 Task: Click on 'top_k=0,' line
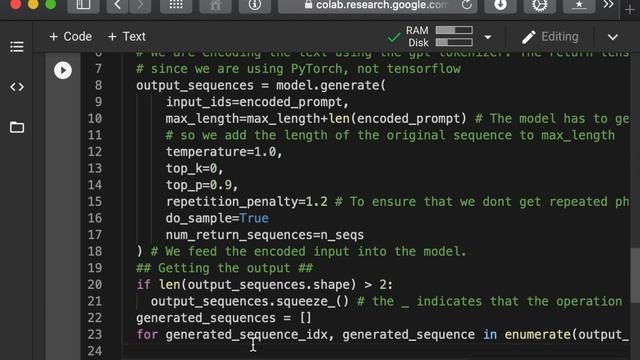[x=195, y=169]
